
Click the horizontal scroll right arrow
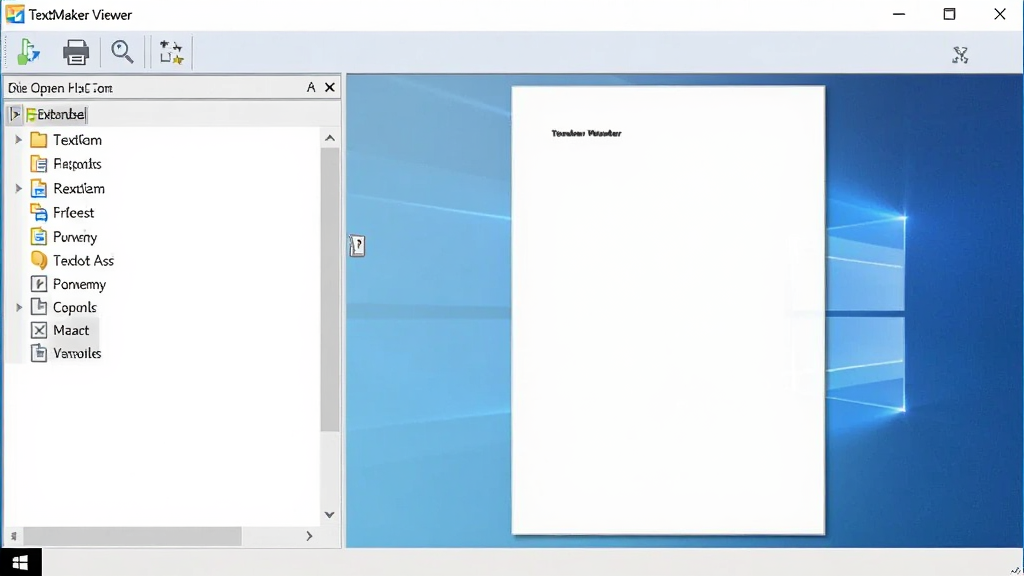(x=310, y=536)
